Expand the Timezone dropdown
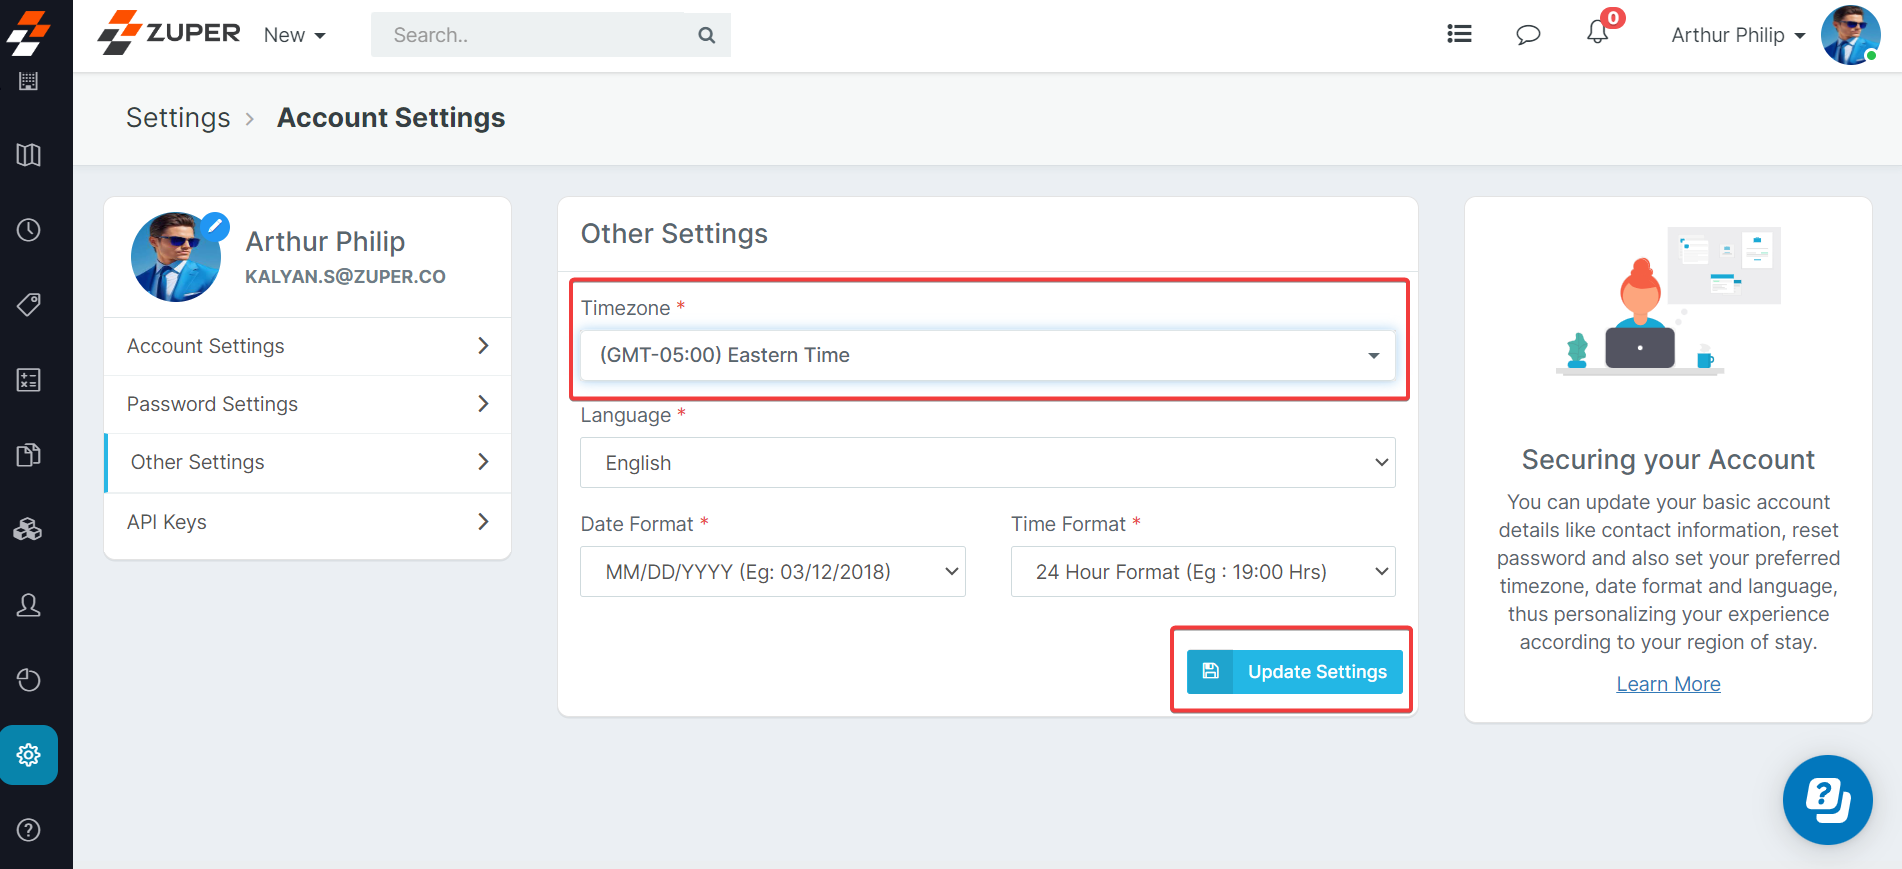The height and width of the screenshot is (869, 1902). (987, 355)
